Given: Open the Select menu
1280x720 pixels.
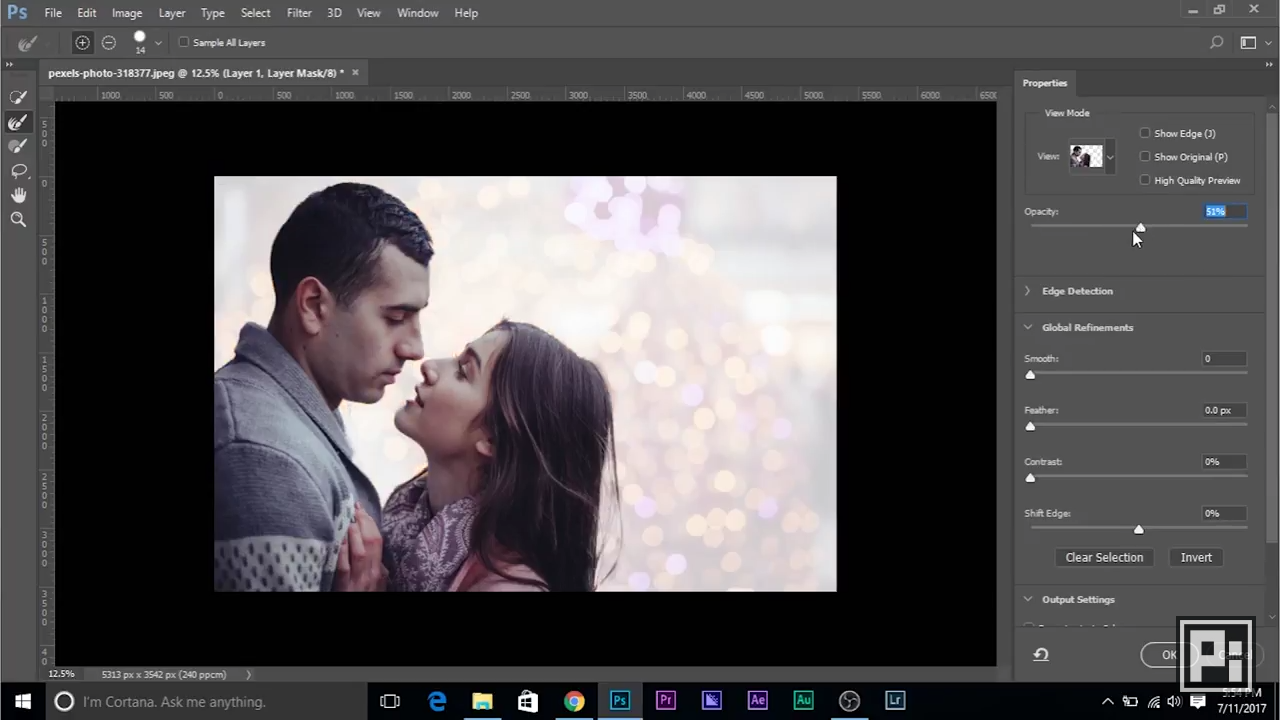Looking at the screenshot, I should click(x=256, y=13).
